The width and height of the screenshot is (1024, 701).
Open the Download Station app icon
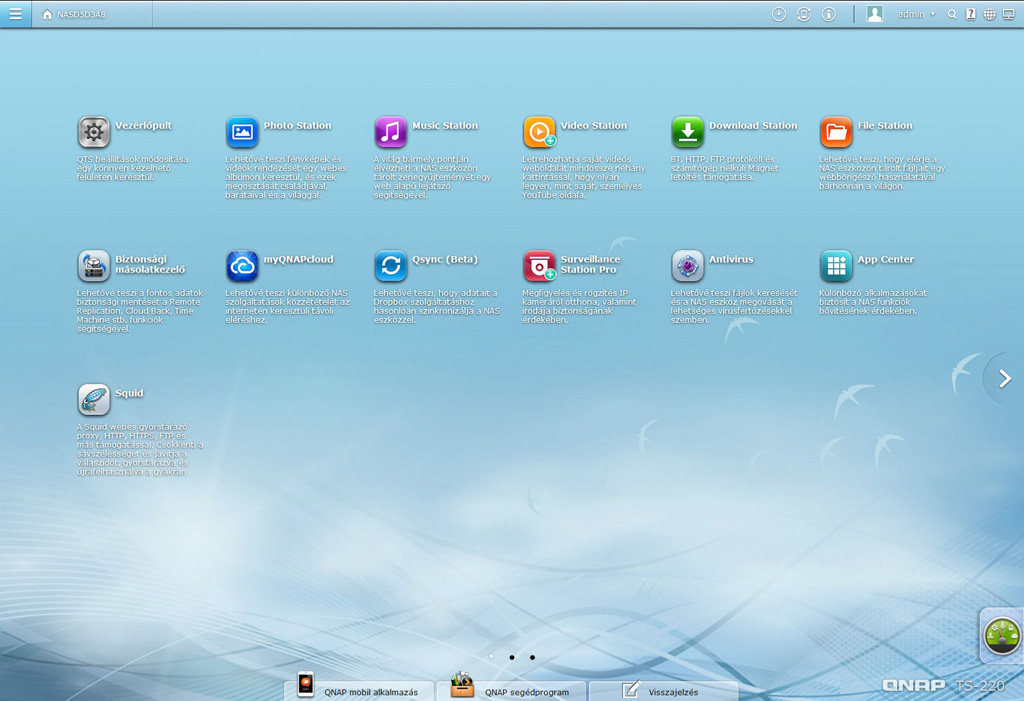pyautogui.click(x=688, y=132)
